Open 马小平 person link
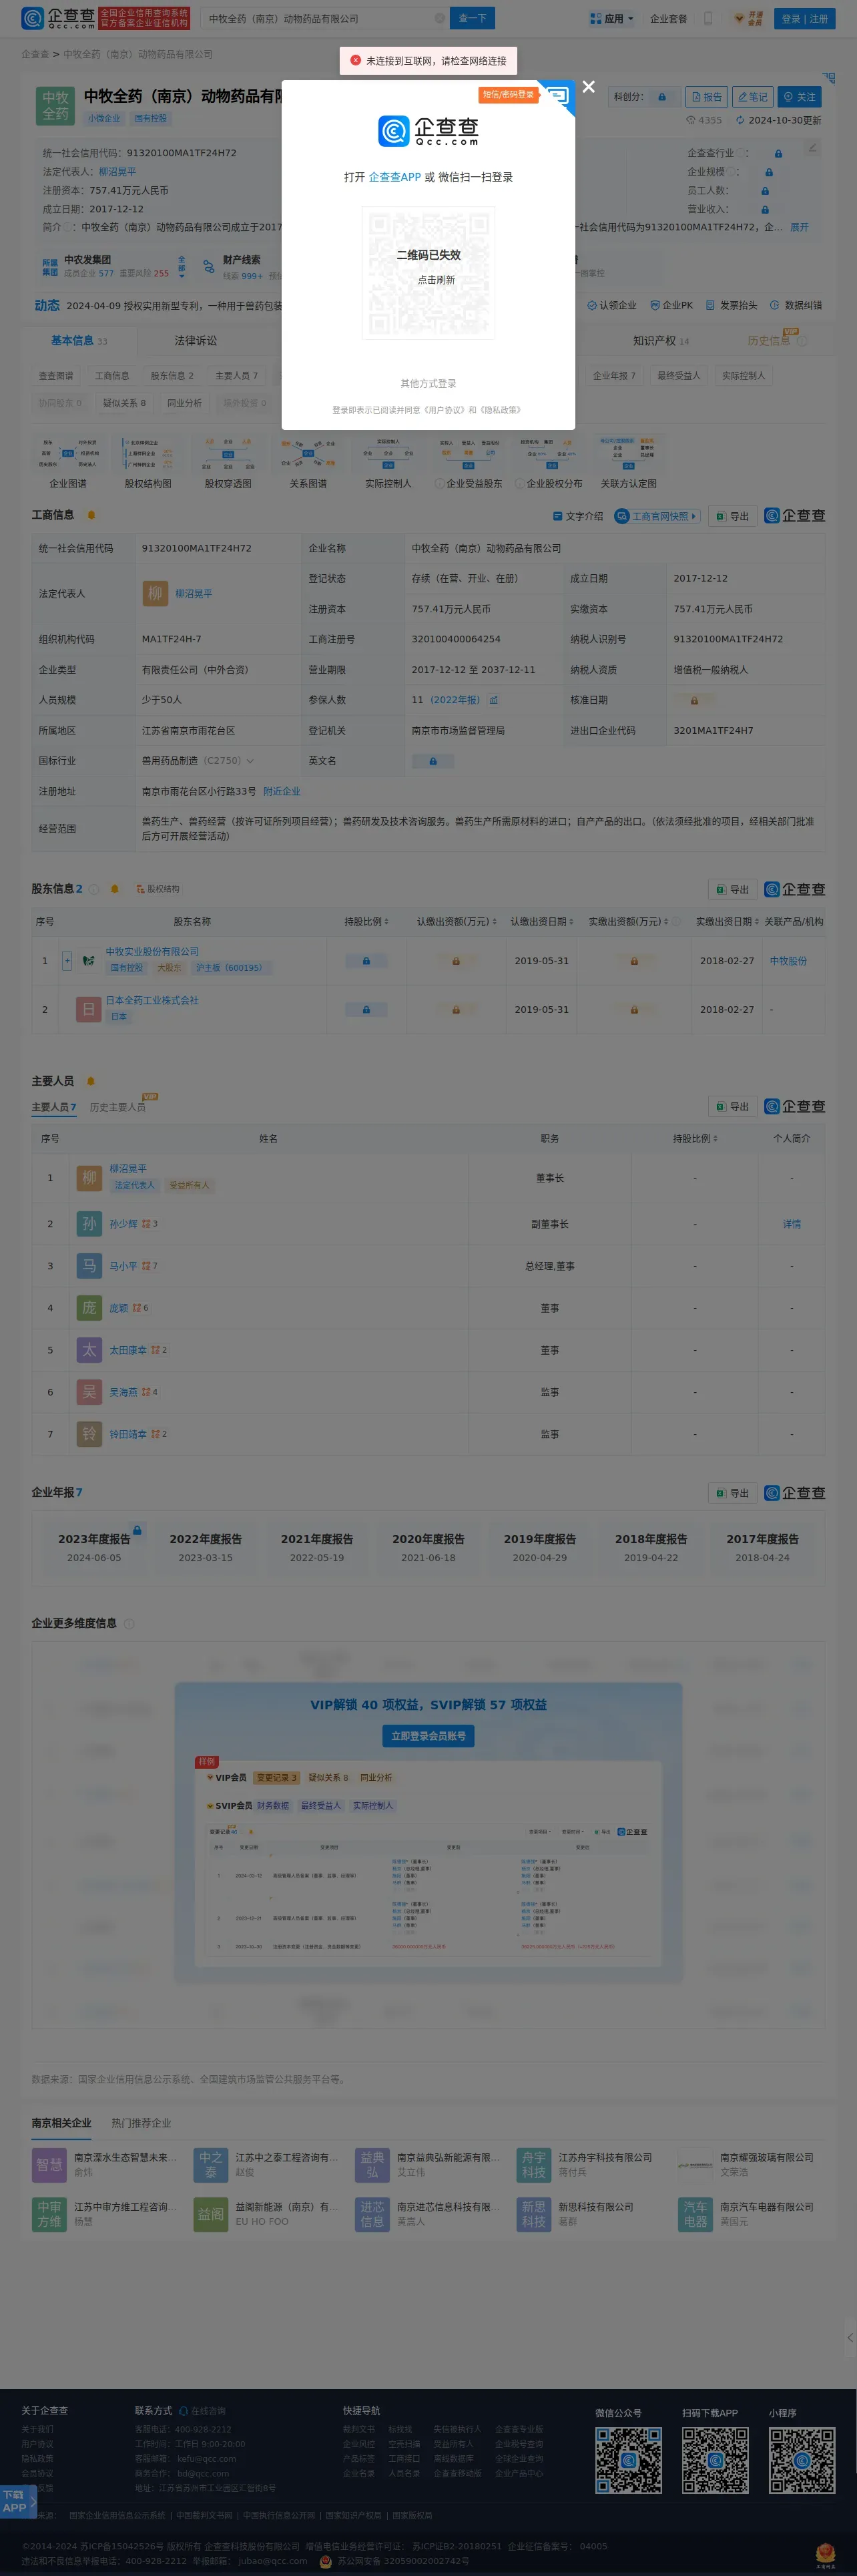 tap(123, 1266)
